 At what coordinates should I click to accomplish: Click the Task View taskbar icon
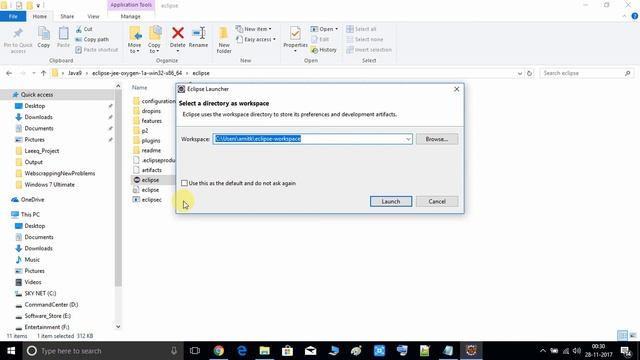(x=195, y=351)
